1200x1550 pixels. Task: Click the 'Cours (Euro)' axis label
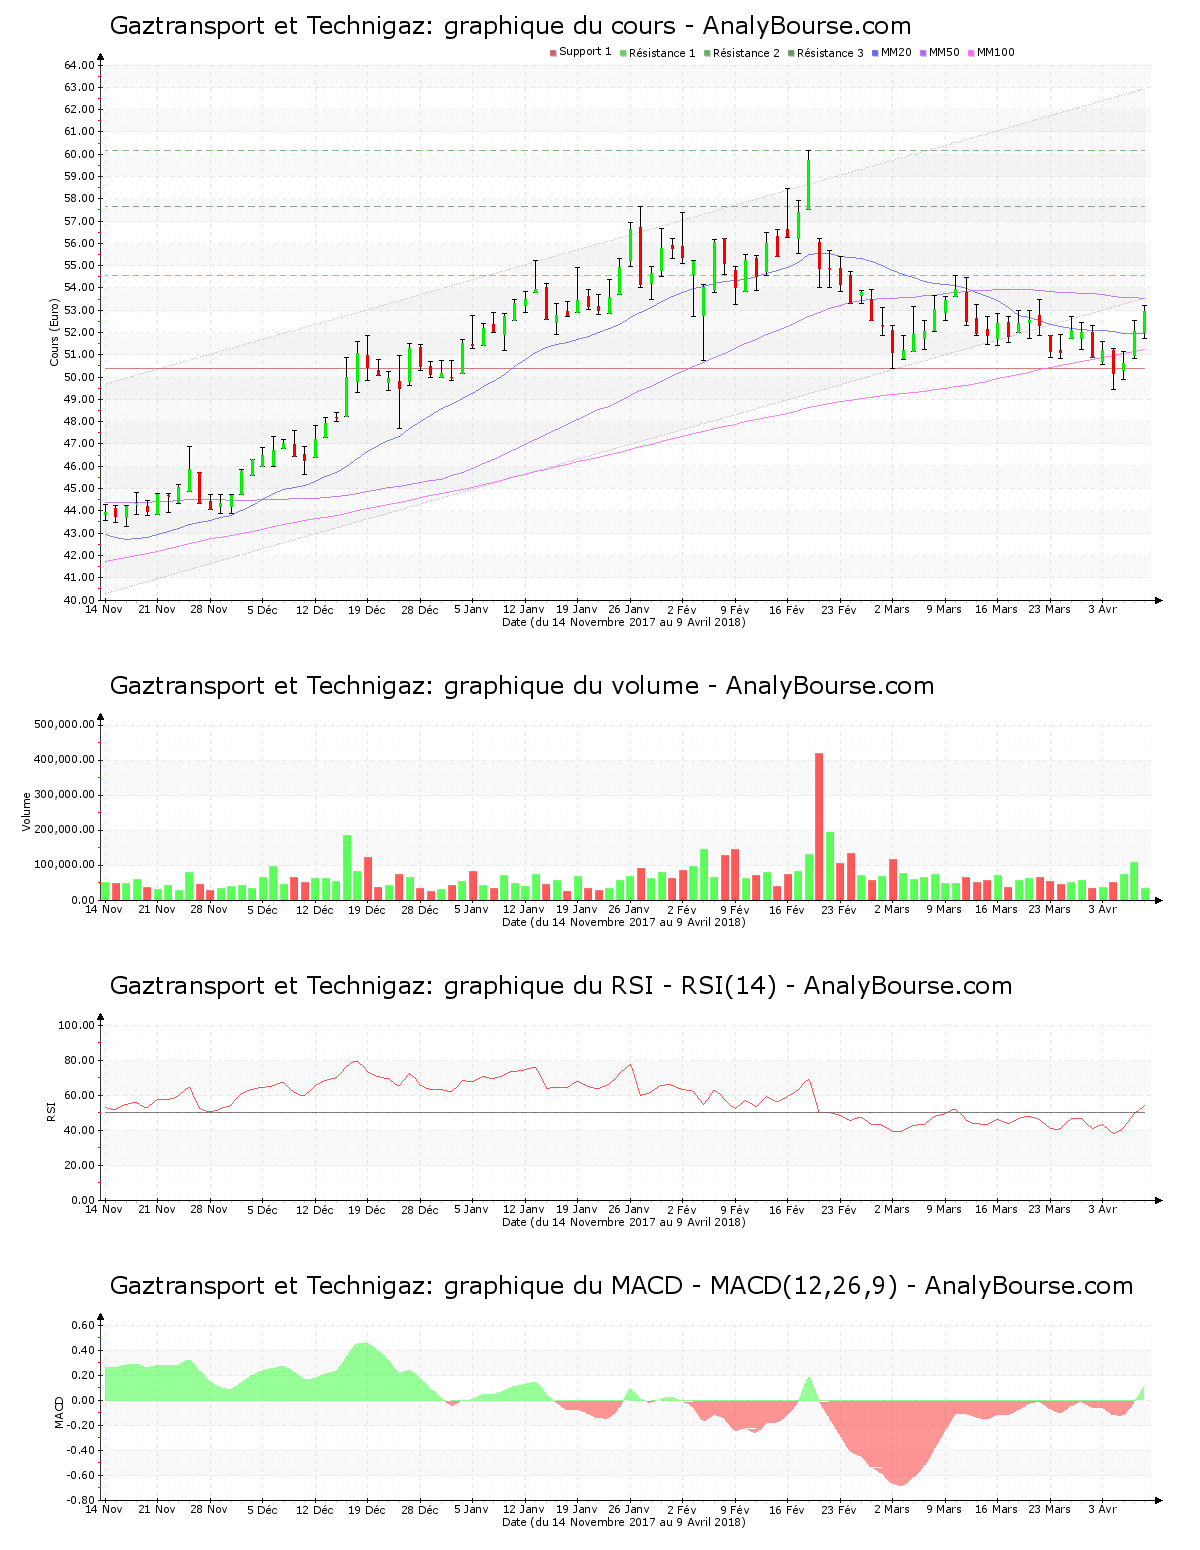pos(55,332)
